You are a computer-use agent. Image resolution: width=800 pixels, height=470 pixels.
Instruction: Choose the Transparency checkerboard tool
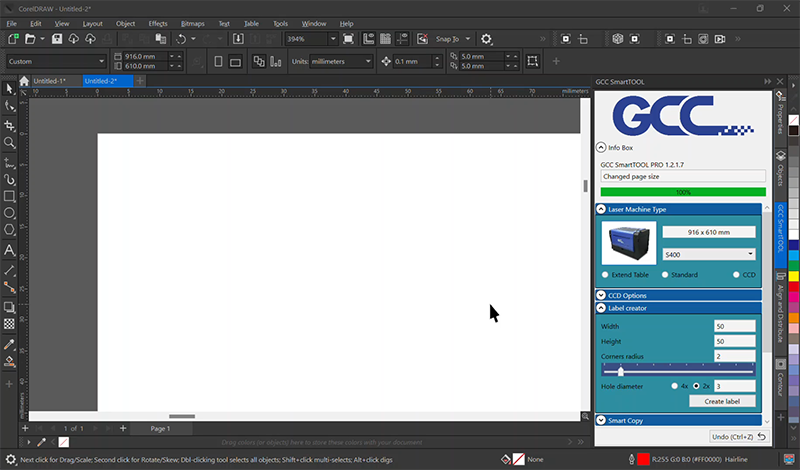click(10, 324)
